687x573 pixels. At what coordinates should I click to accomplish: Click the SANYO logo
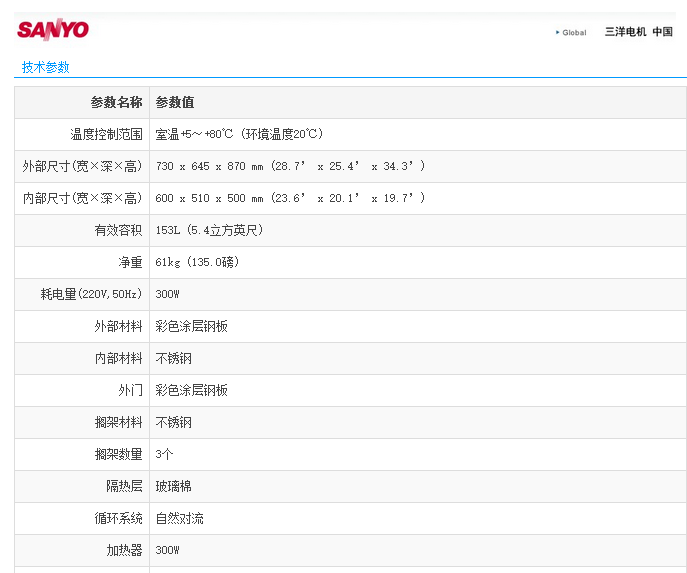coord(53,30)
